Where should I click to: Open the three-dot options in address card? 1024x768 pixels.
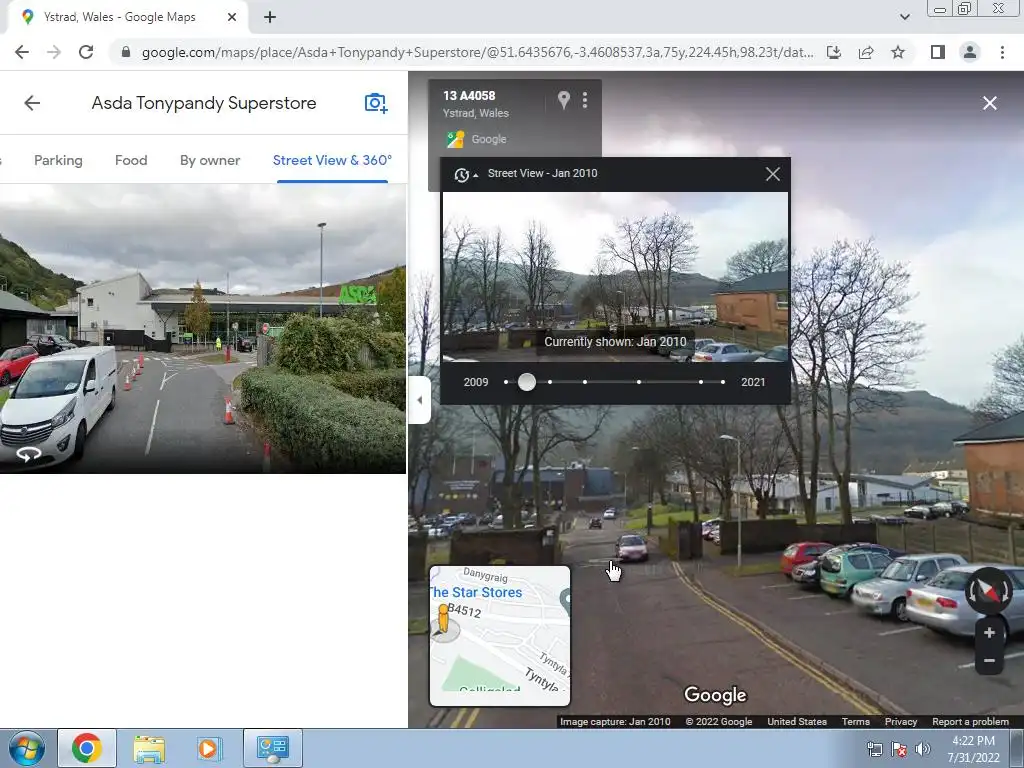pos(585,100)
